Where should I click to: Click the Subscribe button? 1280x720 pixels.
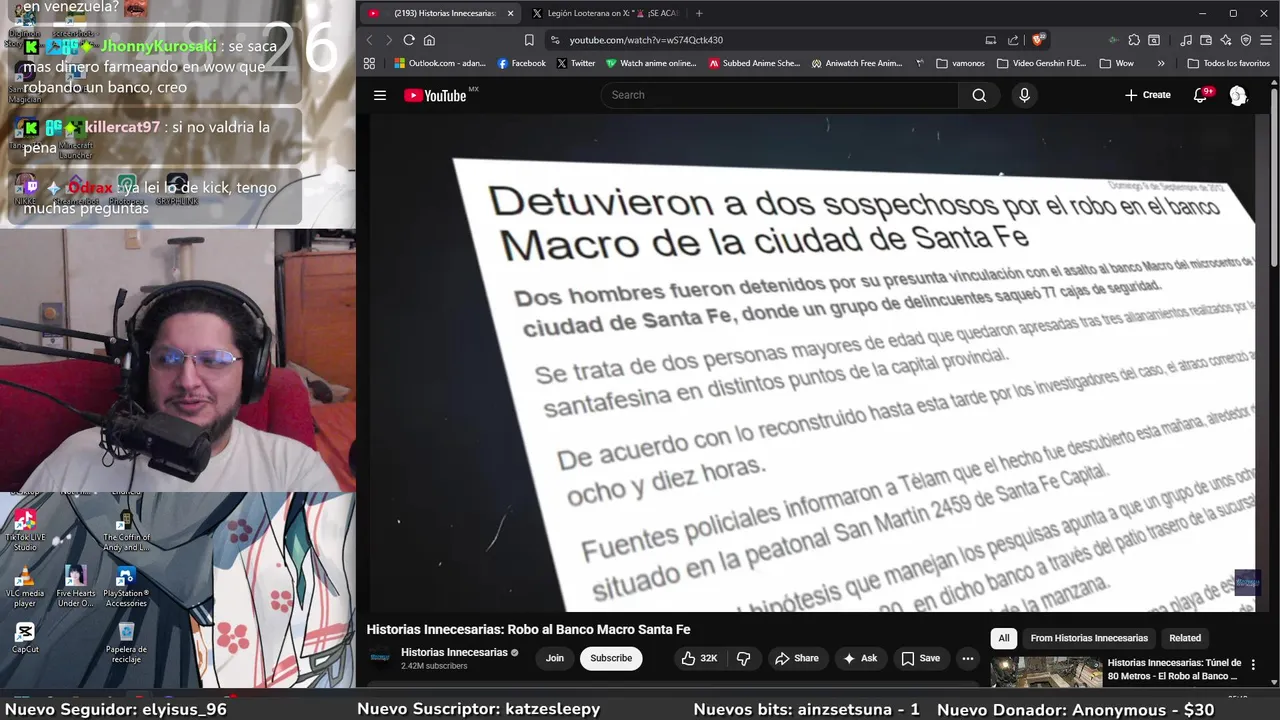(x=611, y=658)
